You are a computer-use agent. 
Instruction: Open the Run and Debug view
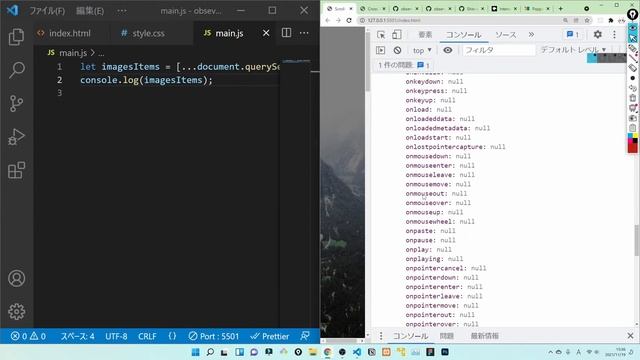(16, 137)
